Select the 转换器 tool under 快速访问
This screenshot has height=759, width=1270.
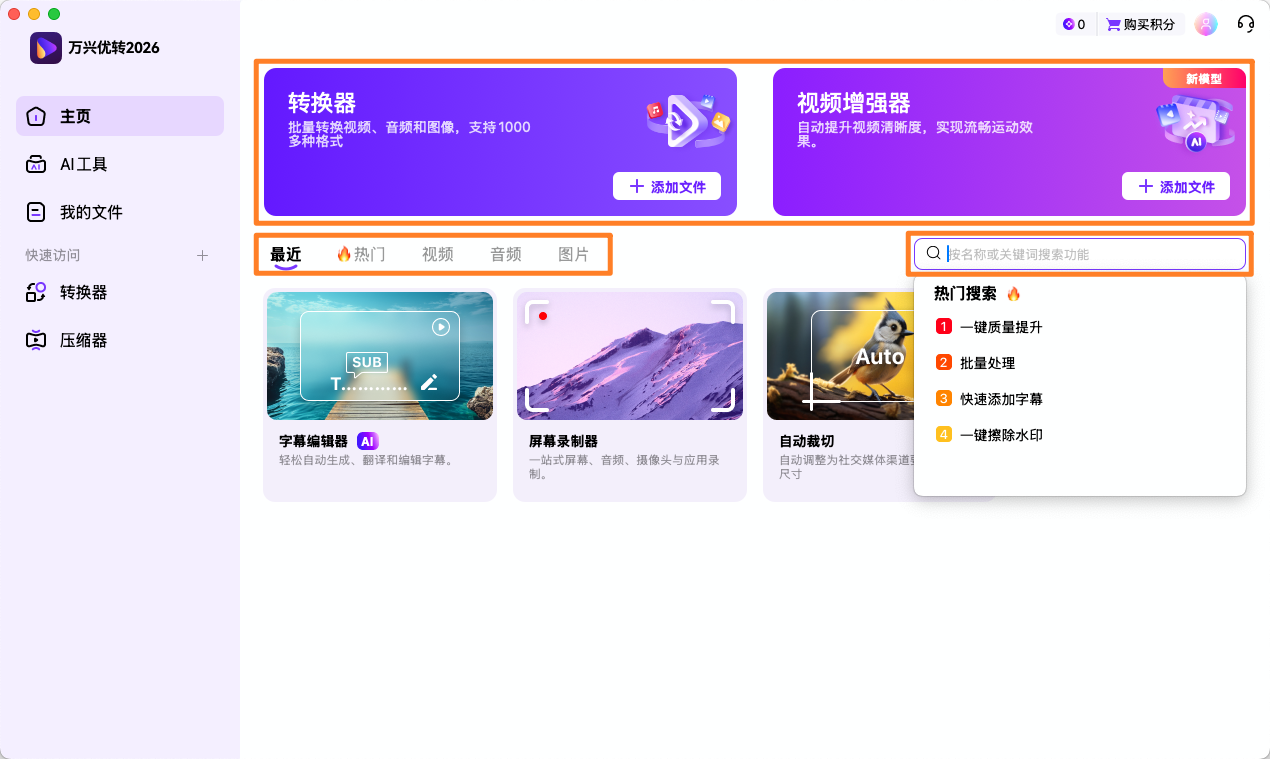(84, 292)
